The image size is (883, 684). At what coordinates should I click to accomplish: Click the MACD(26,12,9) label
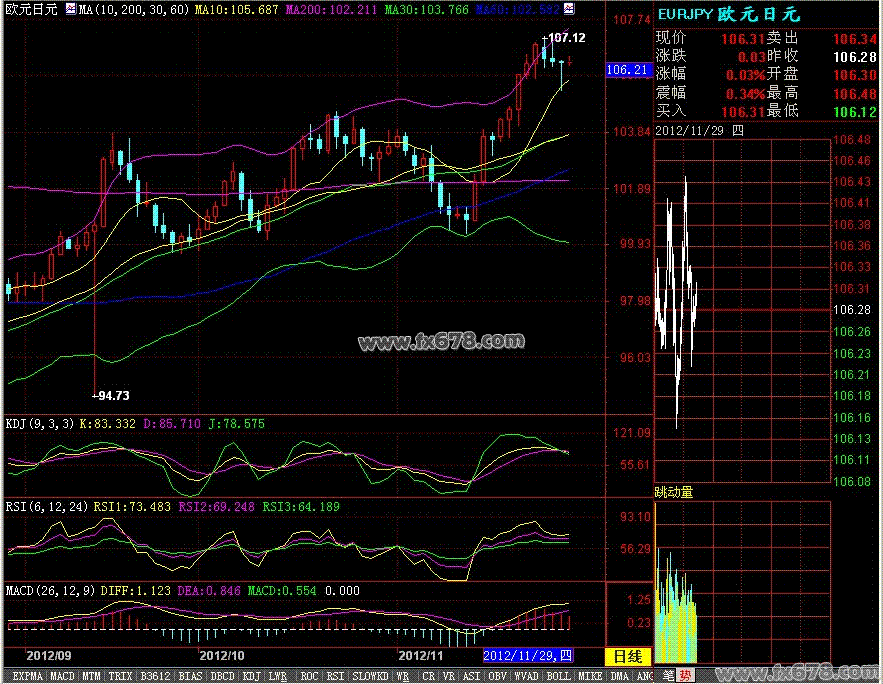pyautogui.click(x=50, y=591)
